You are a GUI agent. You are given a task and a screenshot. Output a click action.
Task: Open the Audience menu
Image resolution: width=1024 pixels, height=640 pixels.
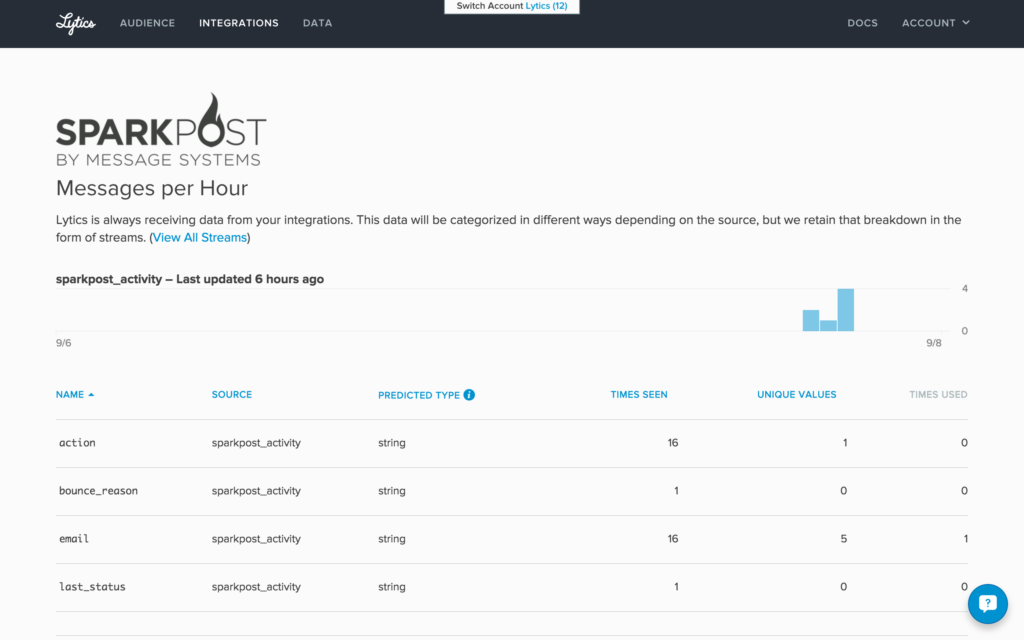[147, 23]
